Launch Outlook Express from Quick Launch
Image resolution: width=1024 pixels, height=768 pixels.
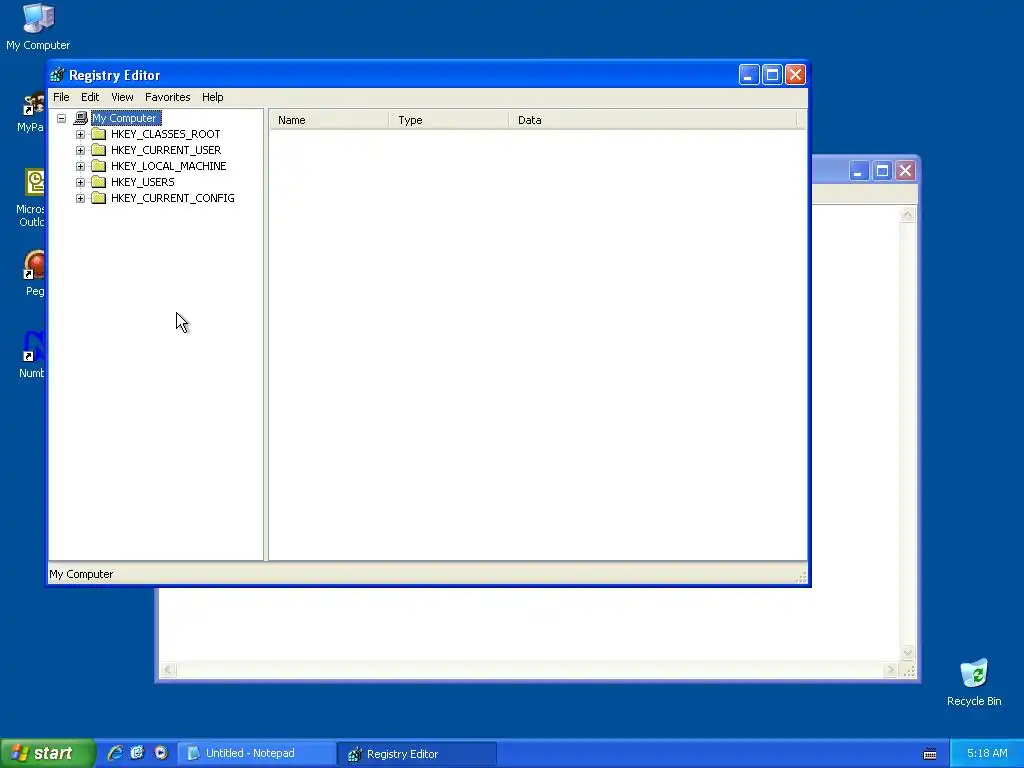tap(137, 753)
